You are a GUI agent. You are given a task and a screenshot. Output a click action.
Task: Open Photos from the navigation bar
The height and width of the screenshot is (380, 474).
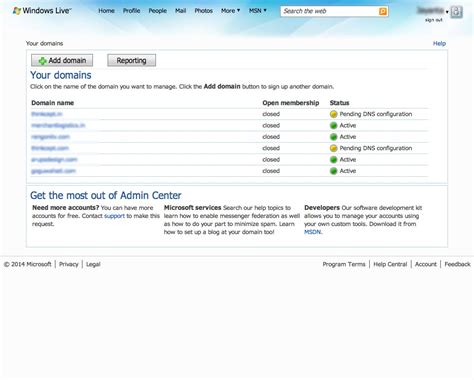(203, 11)
